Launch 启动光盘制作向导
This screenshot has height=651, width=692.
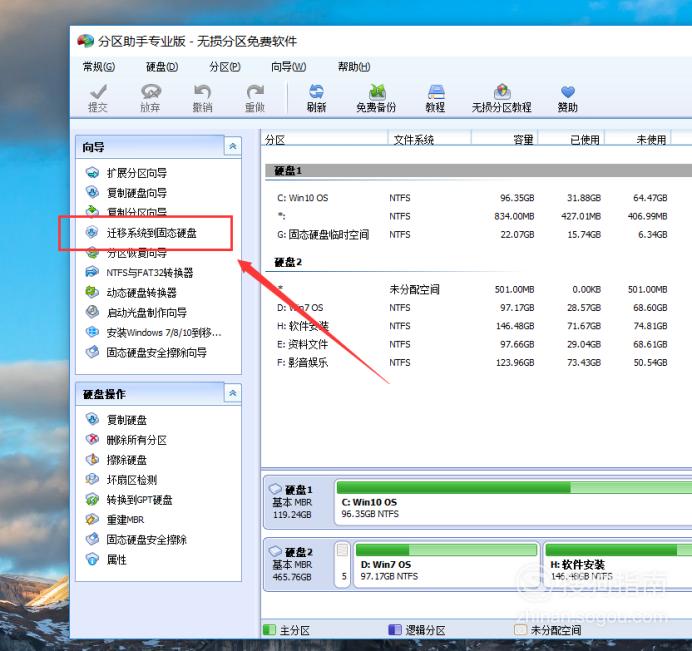[136, 312]
